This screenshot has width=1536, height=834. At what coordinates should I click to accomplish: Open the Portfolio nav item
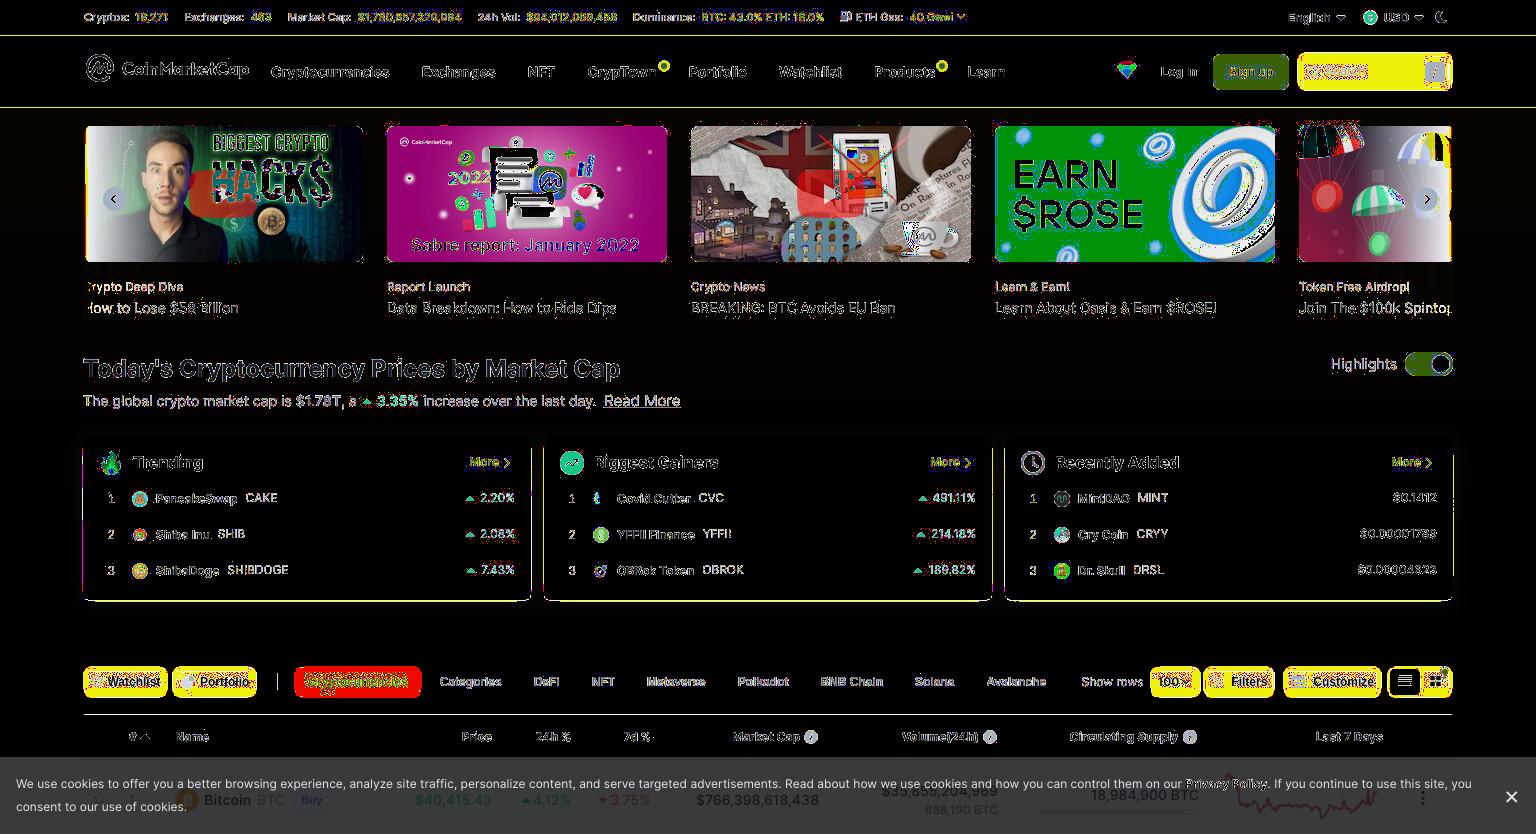coord(717,72)
